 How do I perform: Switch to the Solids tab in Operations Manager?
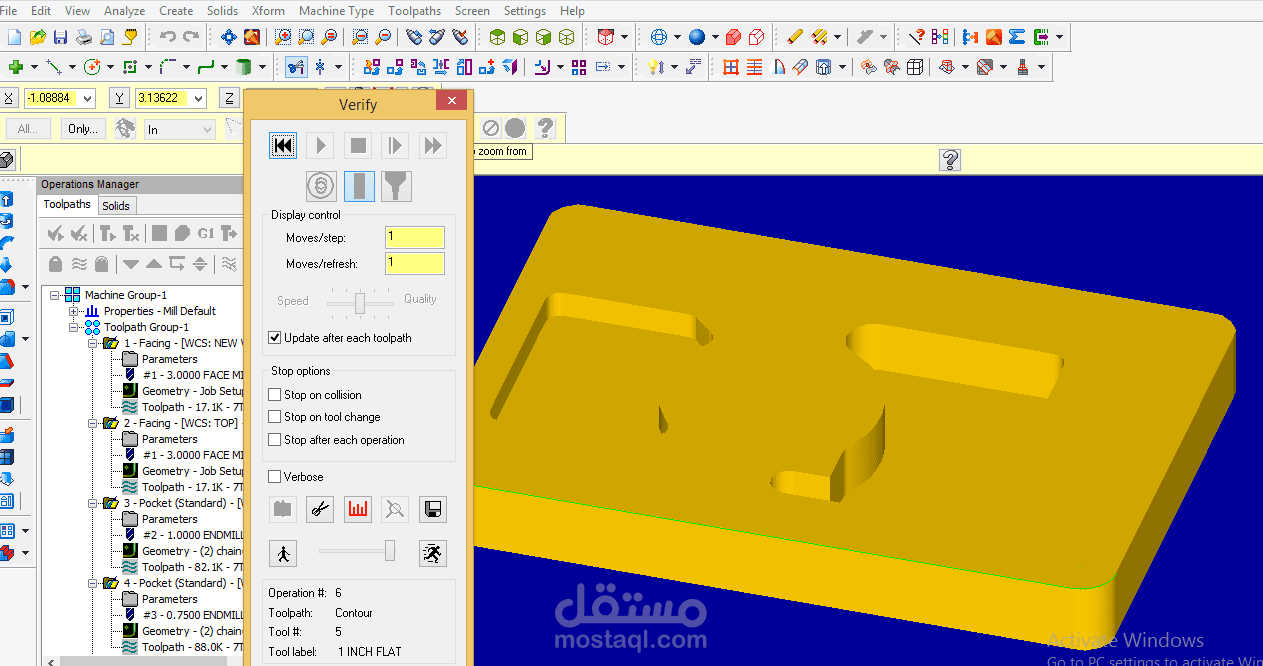[x=116, y=205]
